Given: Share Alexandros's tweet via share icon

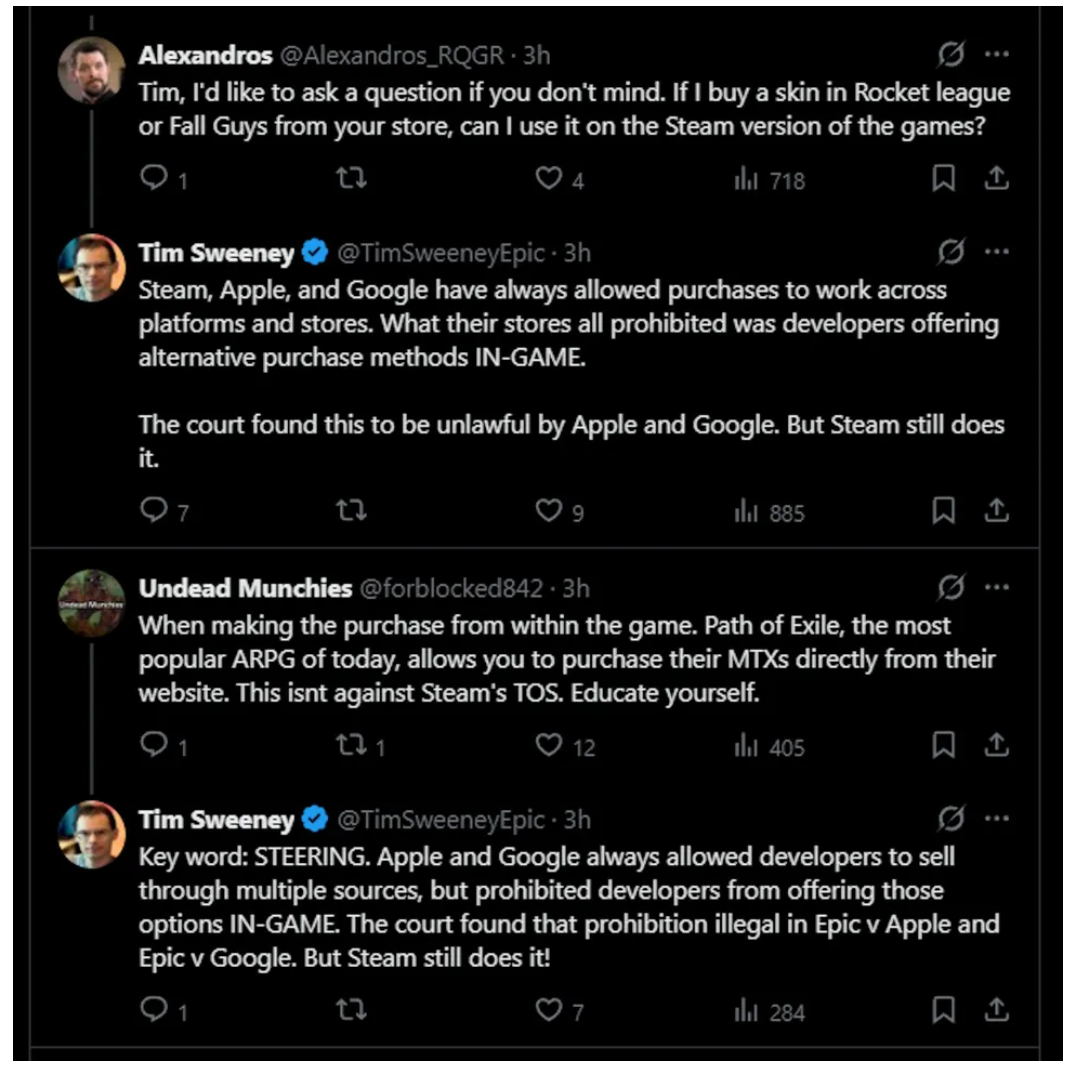Looking at the screenshot, I should pyautogui.click(x=996, y=178).
